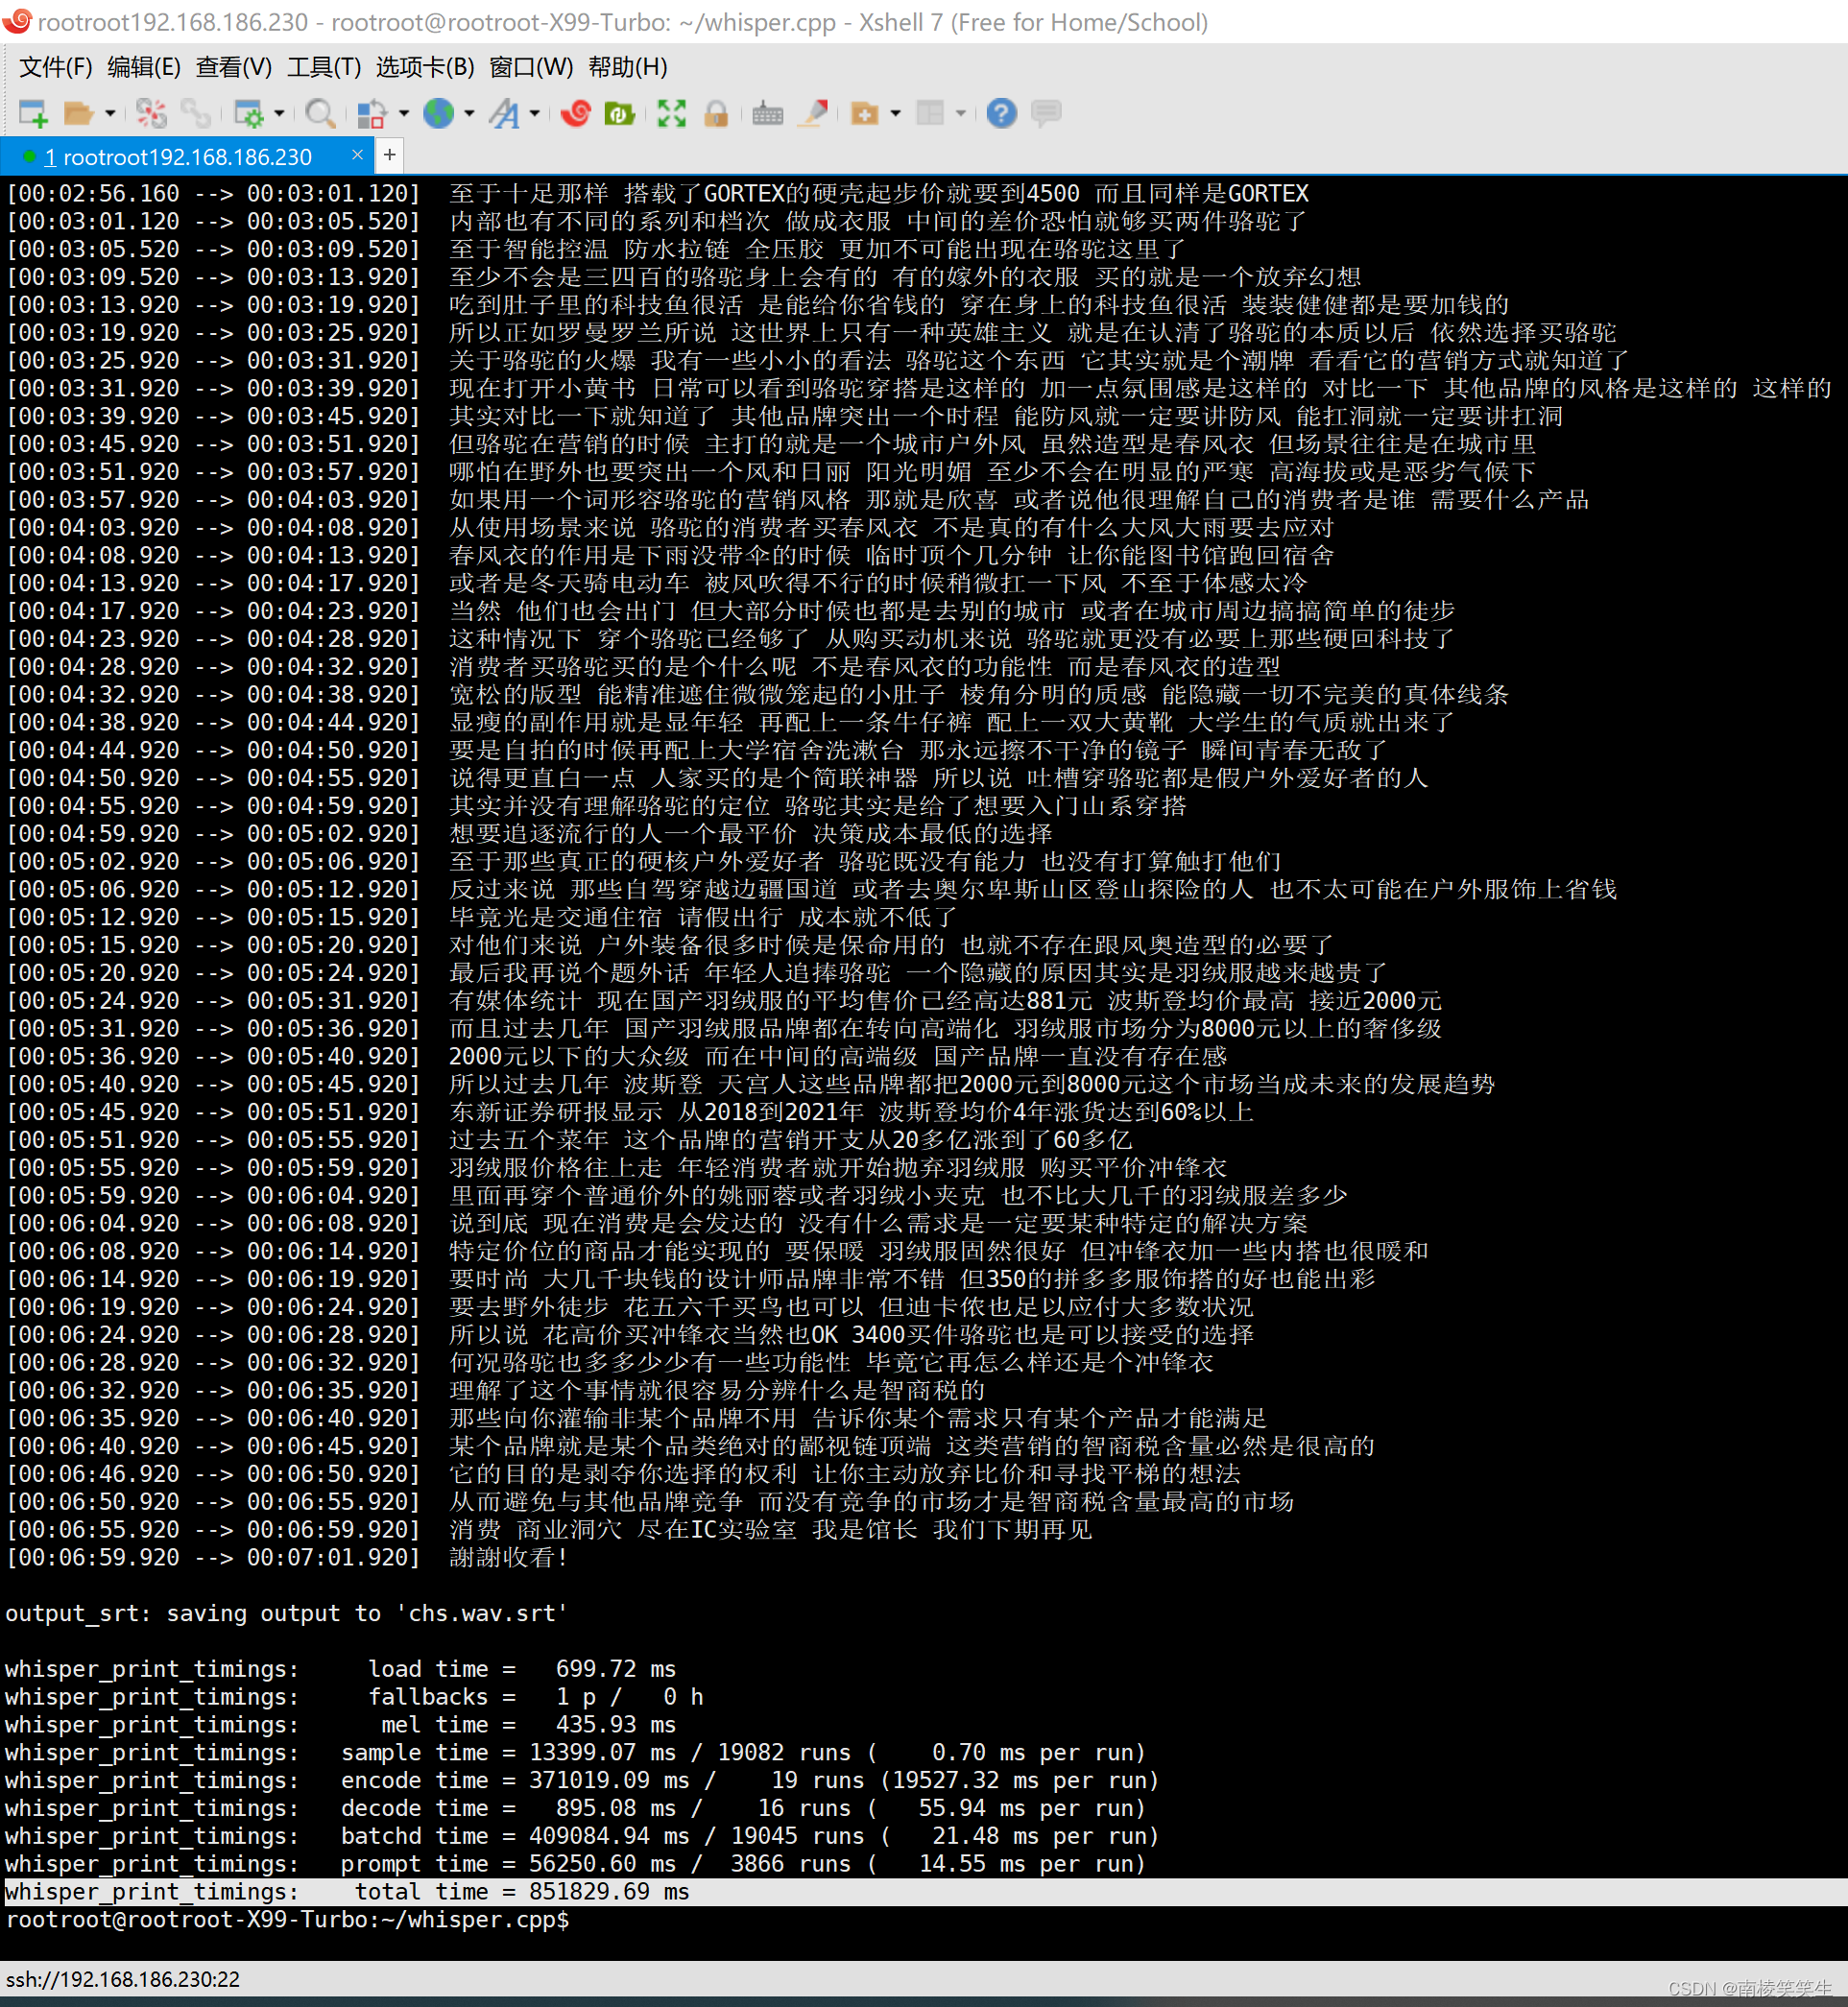This screenshot has width=1848, height=2007.
Task: Click the red Xshell swirl icon
Action: click(576, 114)
